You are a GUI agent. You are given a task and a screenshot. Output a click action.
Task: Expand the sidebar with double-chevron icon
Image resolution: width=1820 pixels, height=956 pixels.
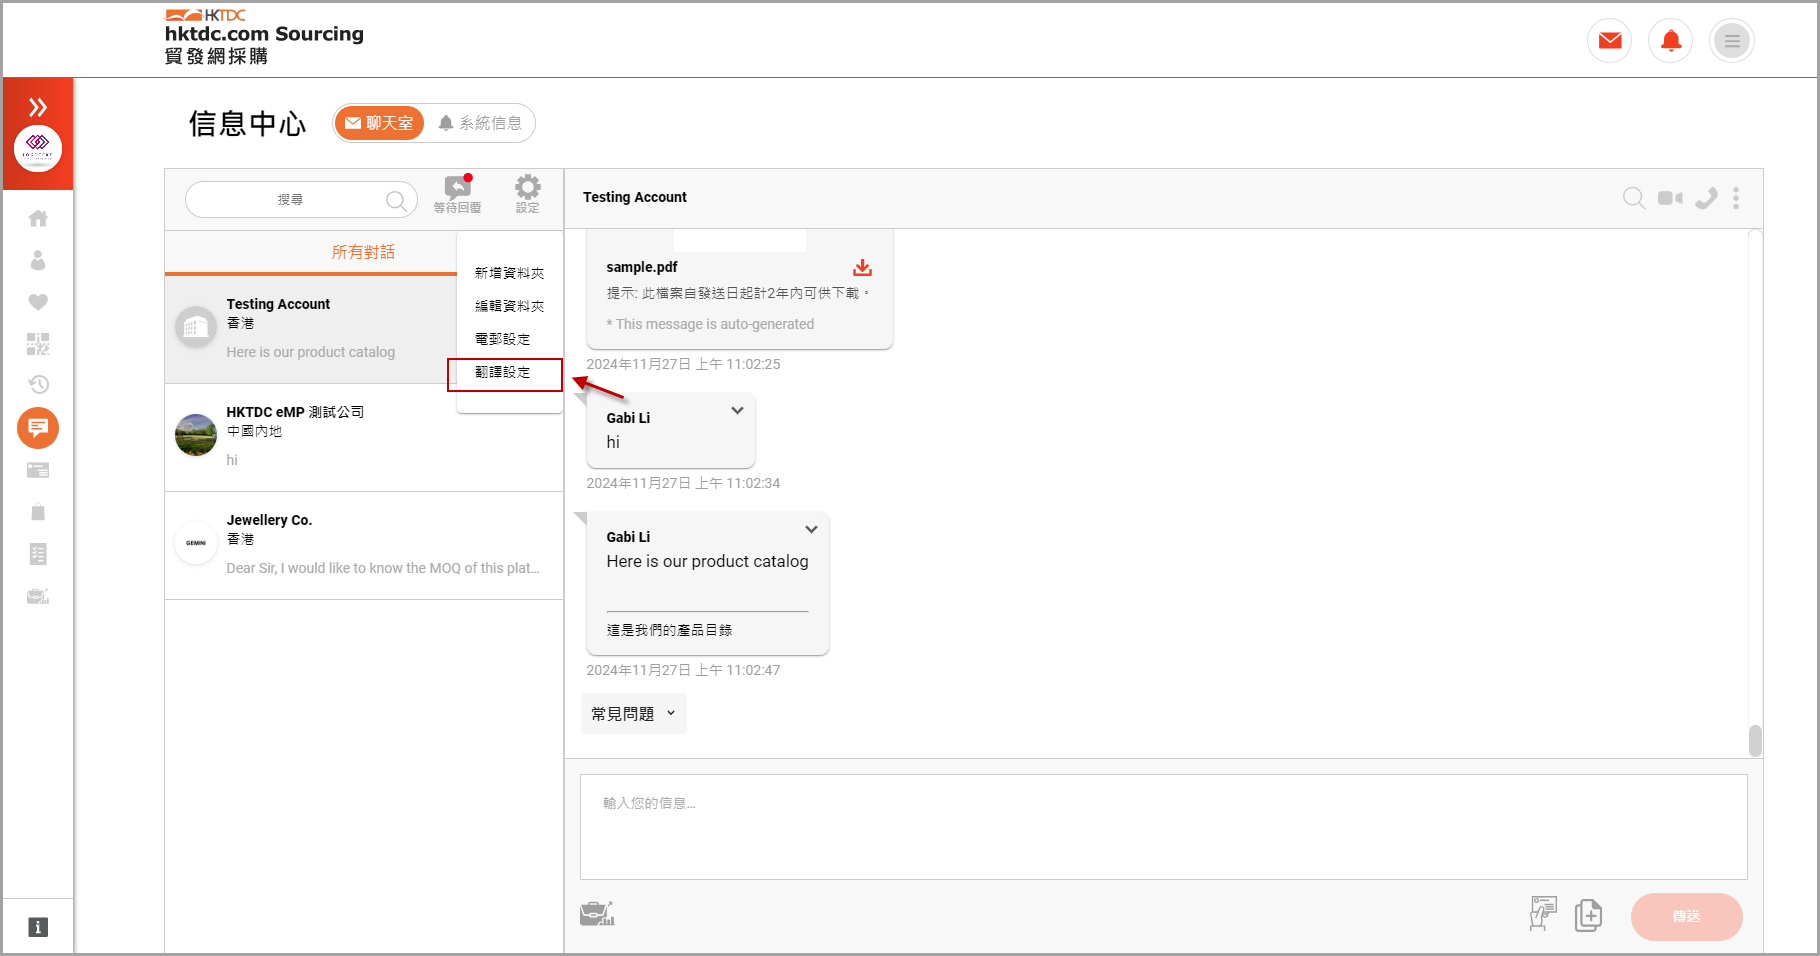[38, 107]
